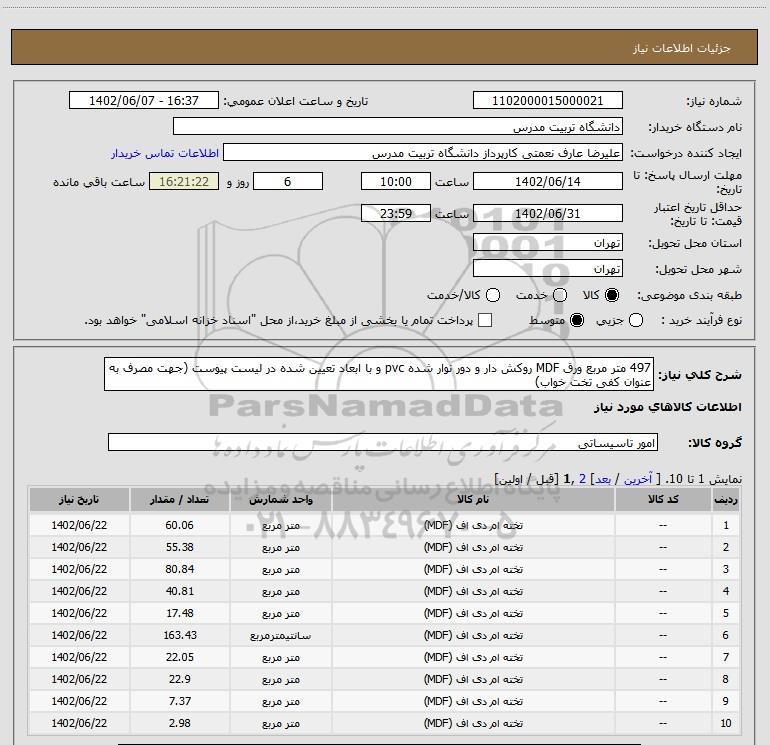Screen dimensions: 770x745
Task: Click the request creator name field
Action: 423,153
